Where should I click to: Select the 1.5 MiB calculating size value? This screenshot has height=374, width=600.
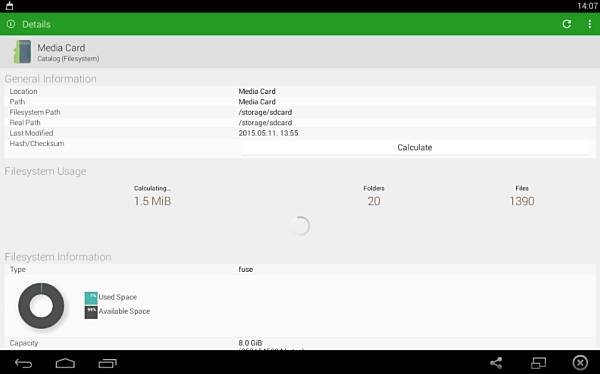pyautogui.click(x=152, y=201)
